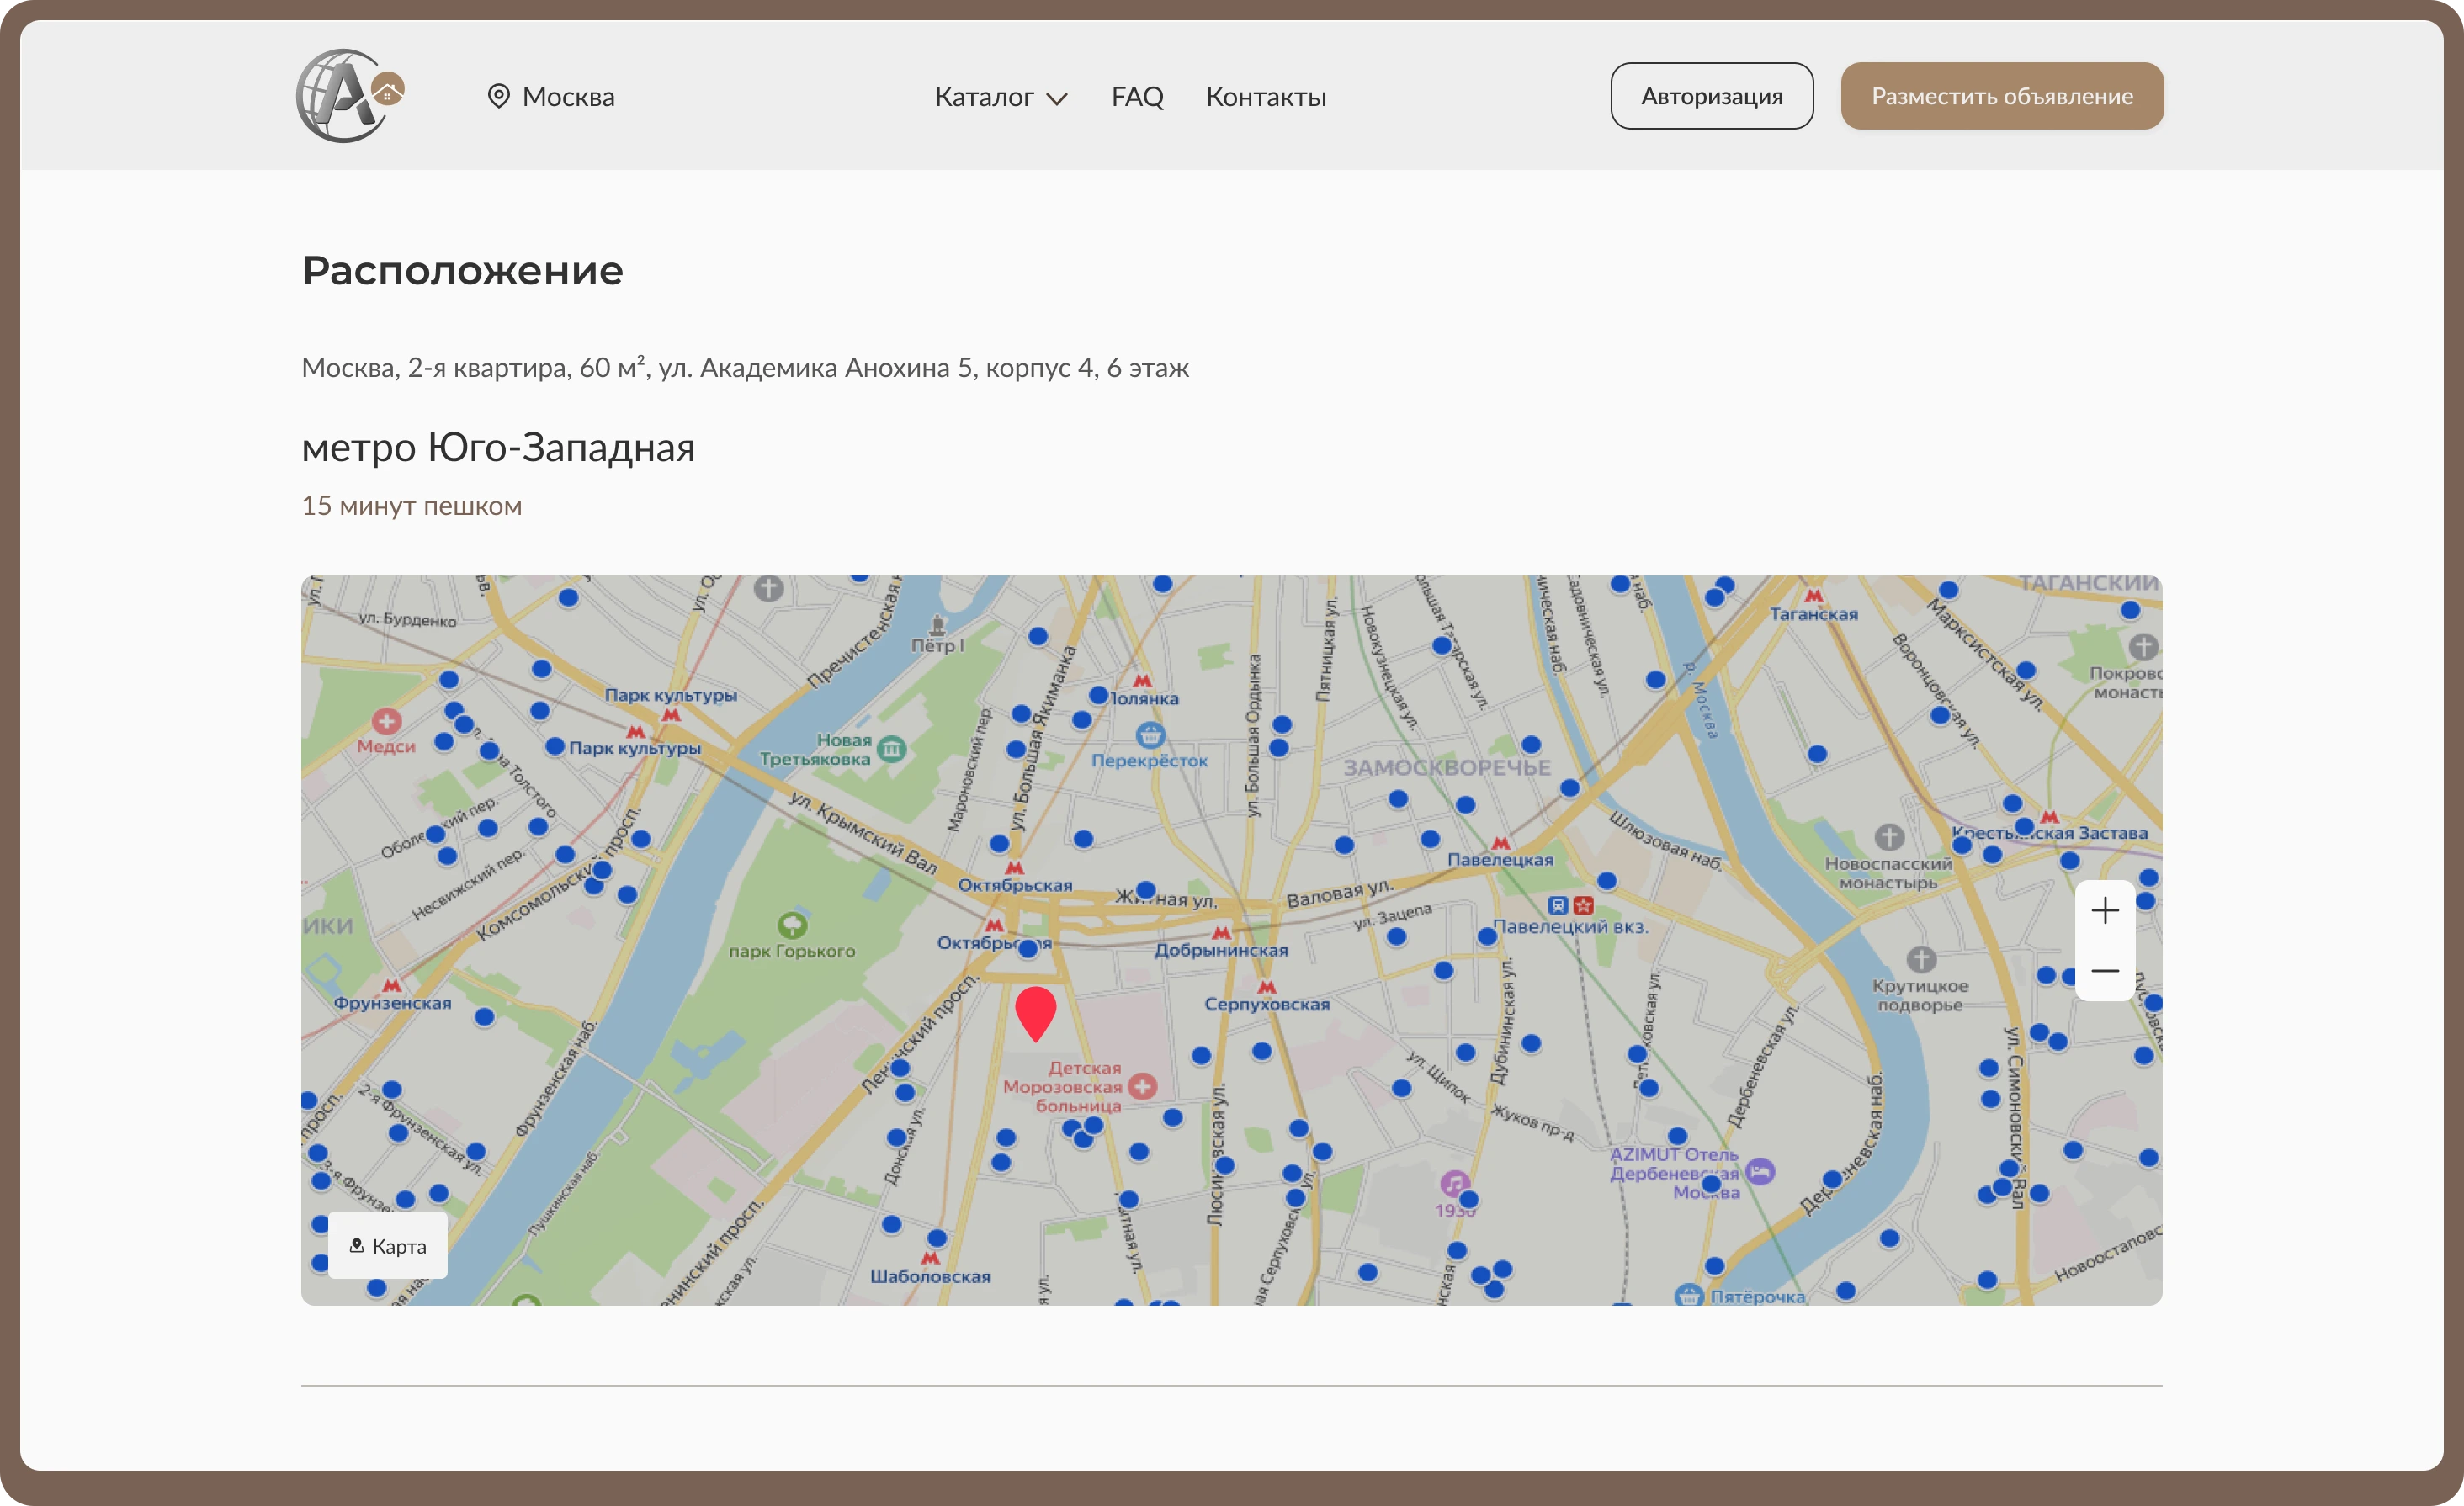This screenshot has height=1506, width=2464.
Task: Click the ЗАМОСКВОРЕЧЬЕ district label
Action: pos(1447,768)
